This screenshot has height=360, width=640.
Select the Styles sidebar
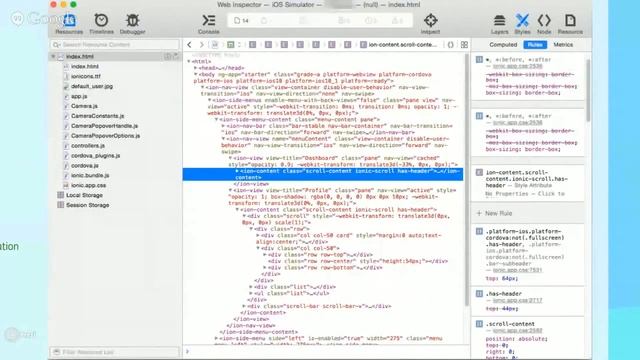click(522, 24)
